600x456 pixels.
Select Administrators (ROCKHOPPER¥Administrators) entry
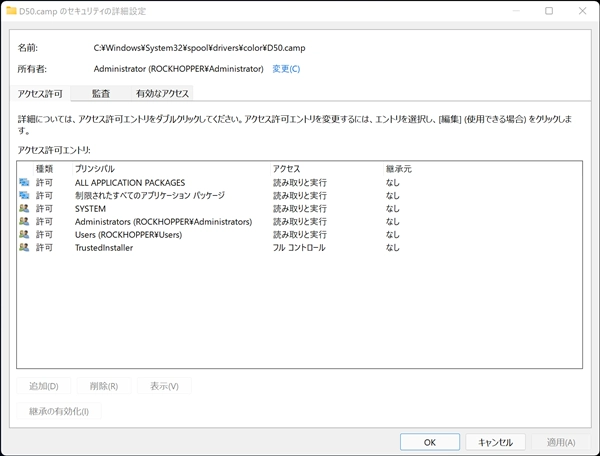[x=163, y=222]
